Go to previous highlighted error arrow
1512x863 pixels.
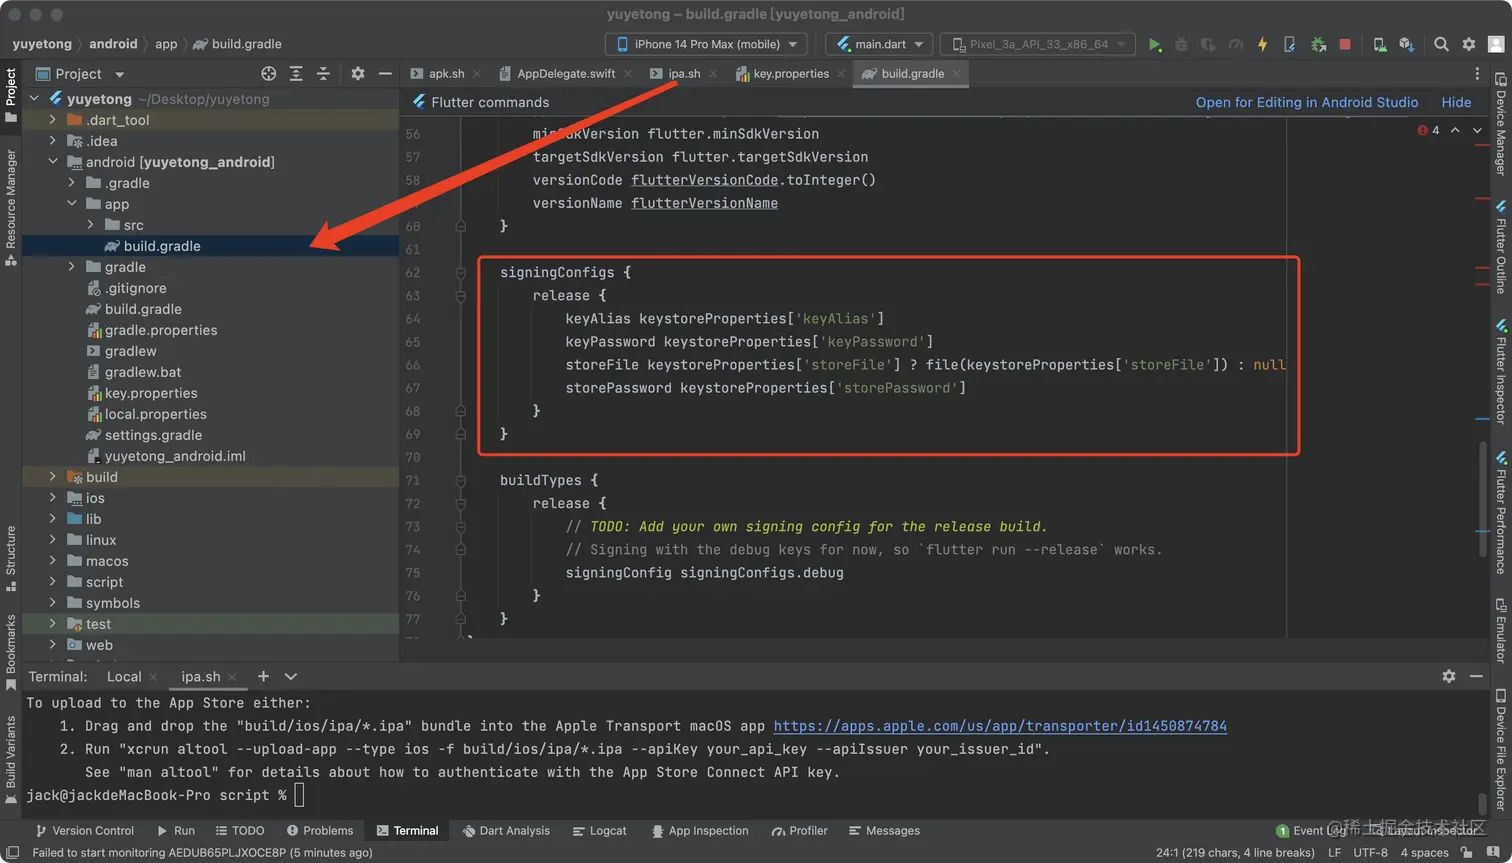pos(1455,130)
